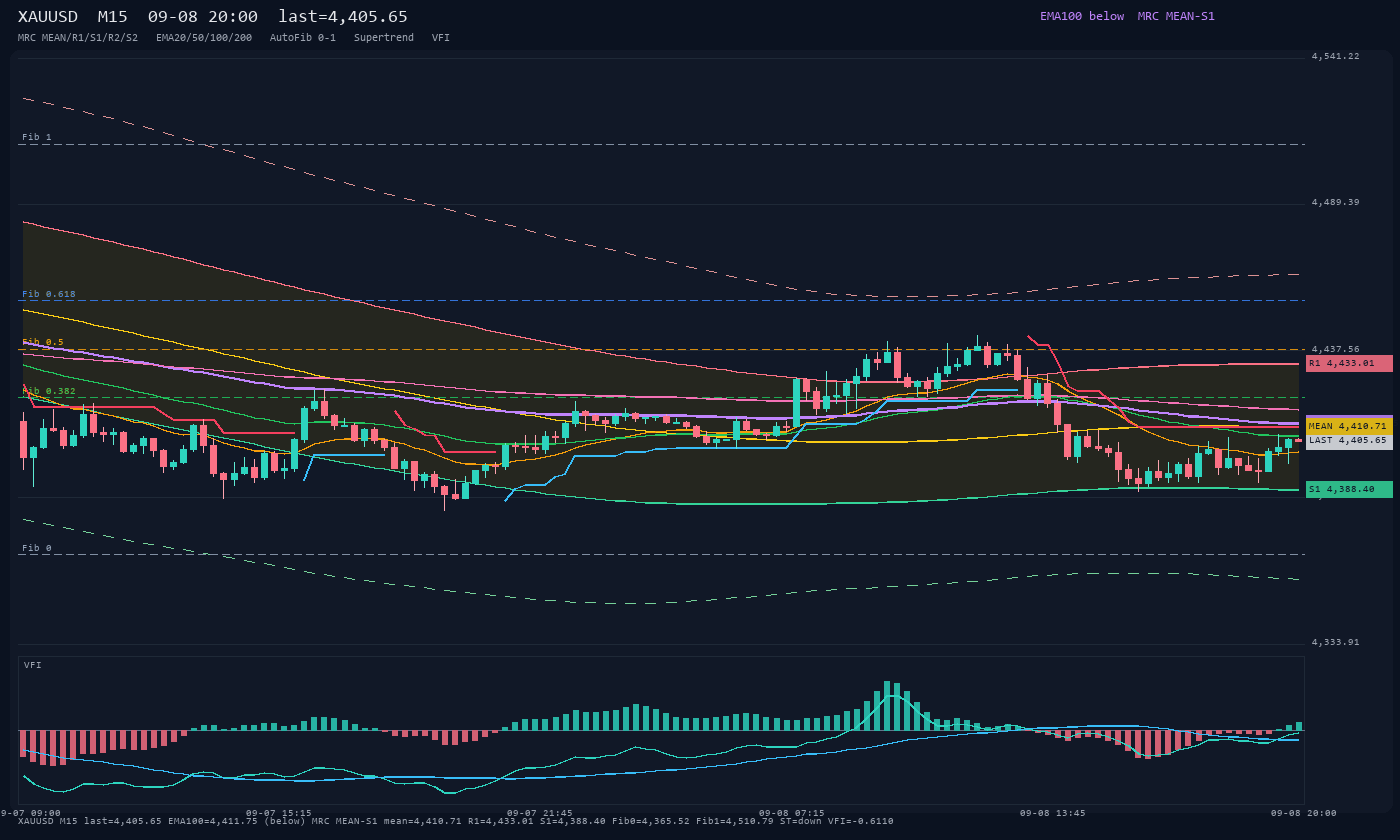Click the AutoFib 0-1 legend entry
Screen dimensions: 1400x840
[303, 37]
